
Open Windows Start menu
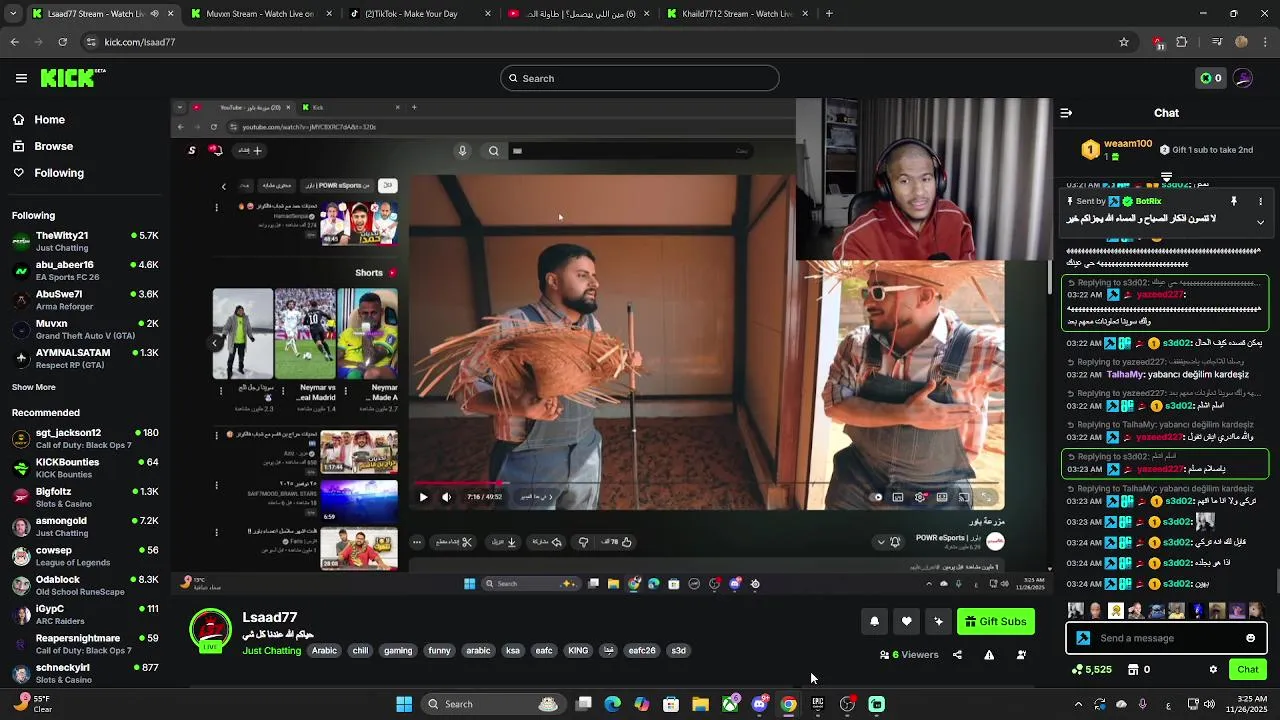(404, 704)
